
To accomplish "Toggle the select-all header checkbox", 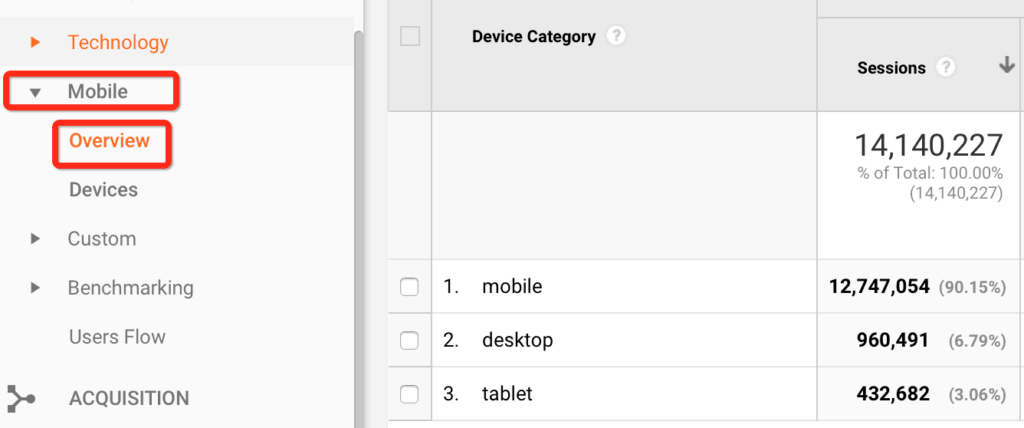I will coord(410,37).
